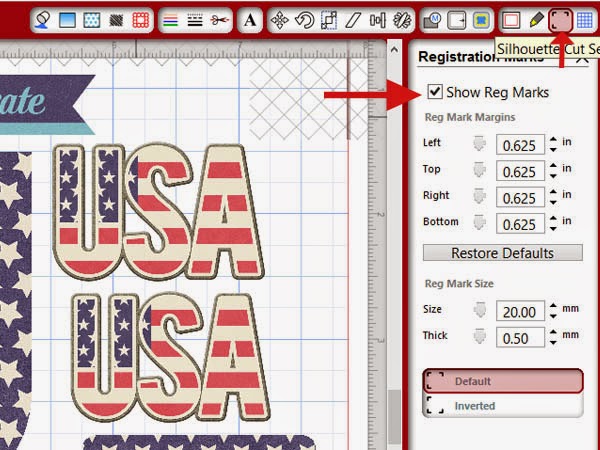
Task: Open the gradient fill icon in toolbar
Action: click(x=67, y=20)
